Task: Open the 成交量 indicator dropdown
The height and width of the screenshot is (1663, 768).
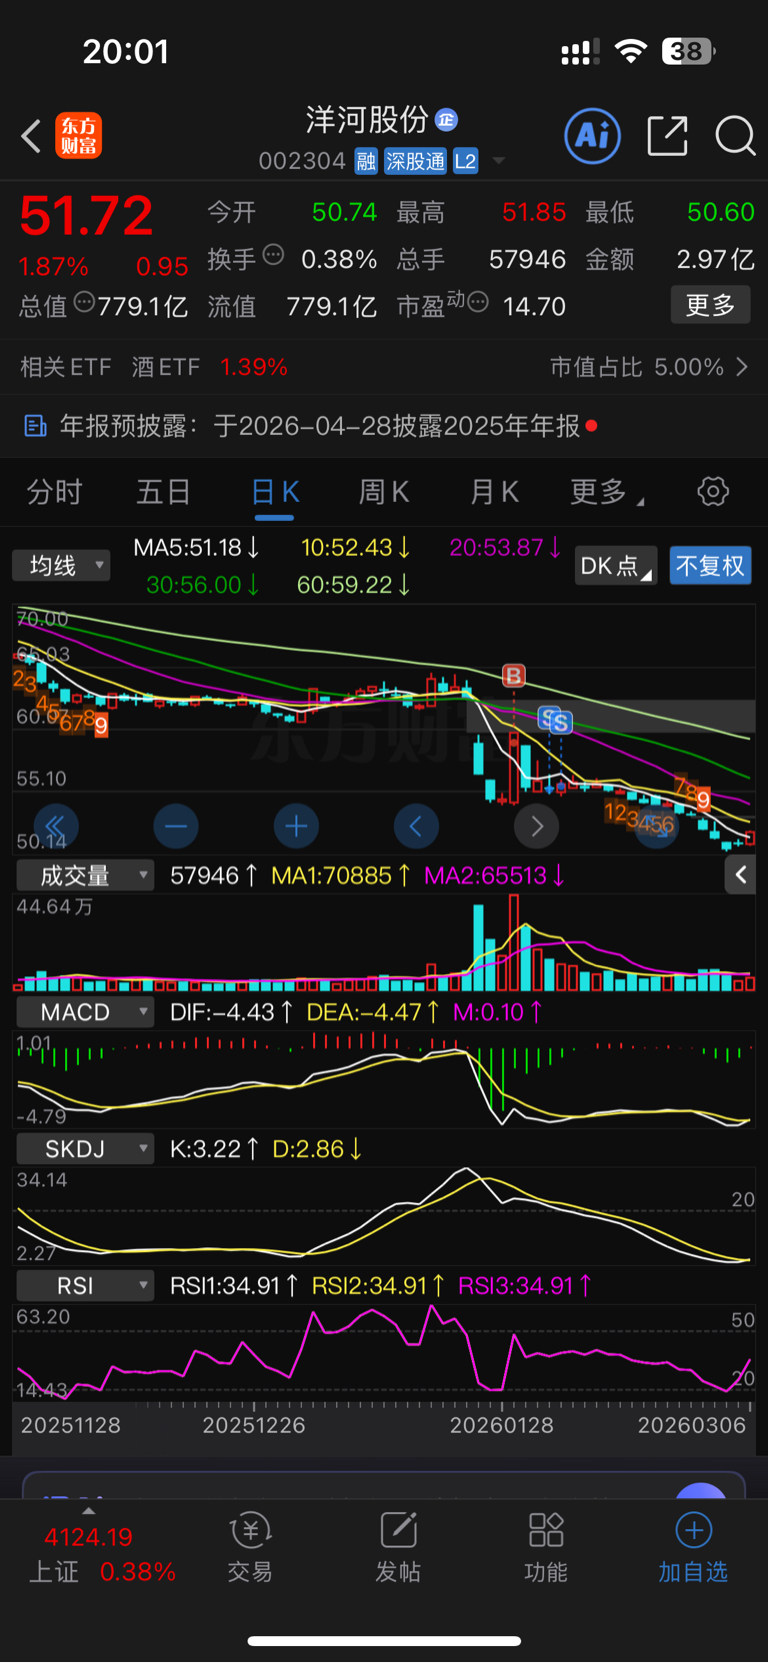Action: tap(85, 876)
